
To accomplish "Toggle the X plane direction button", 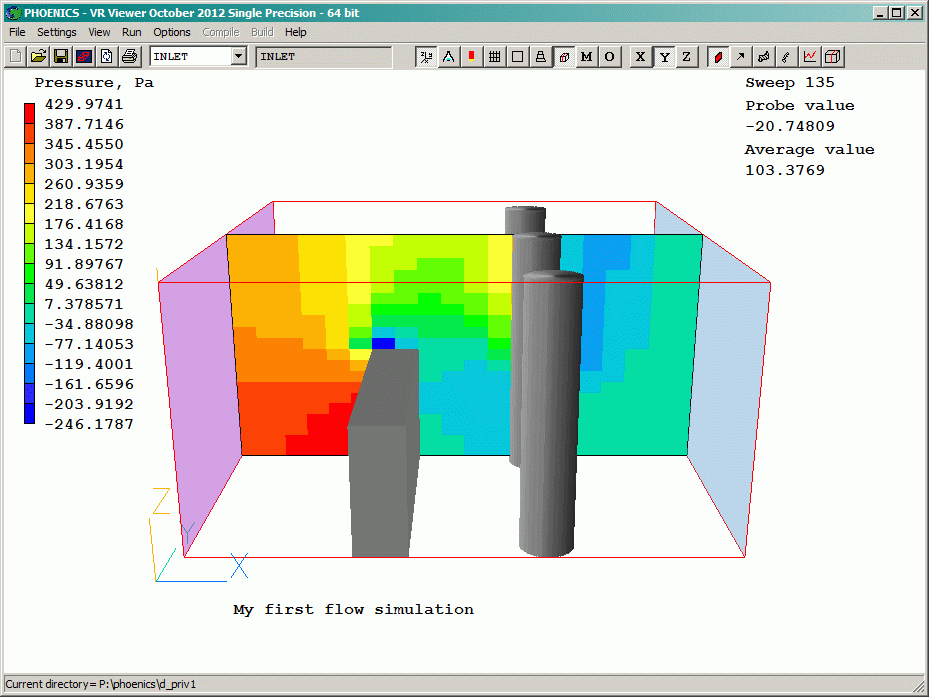I will pos(640,57).
